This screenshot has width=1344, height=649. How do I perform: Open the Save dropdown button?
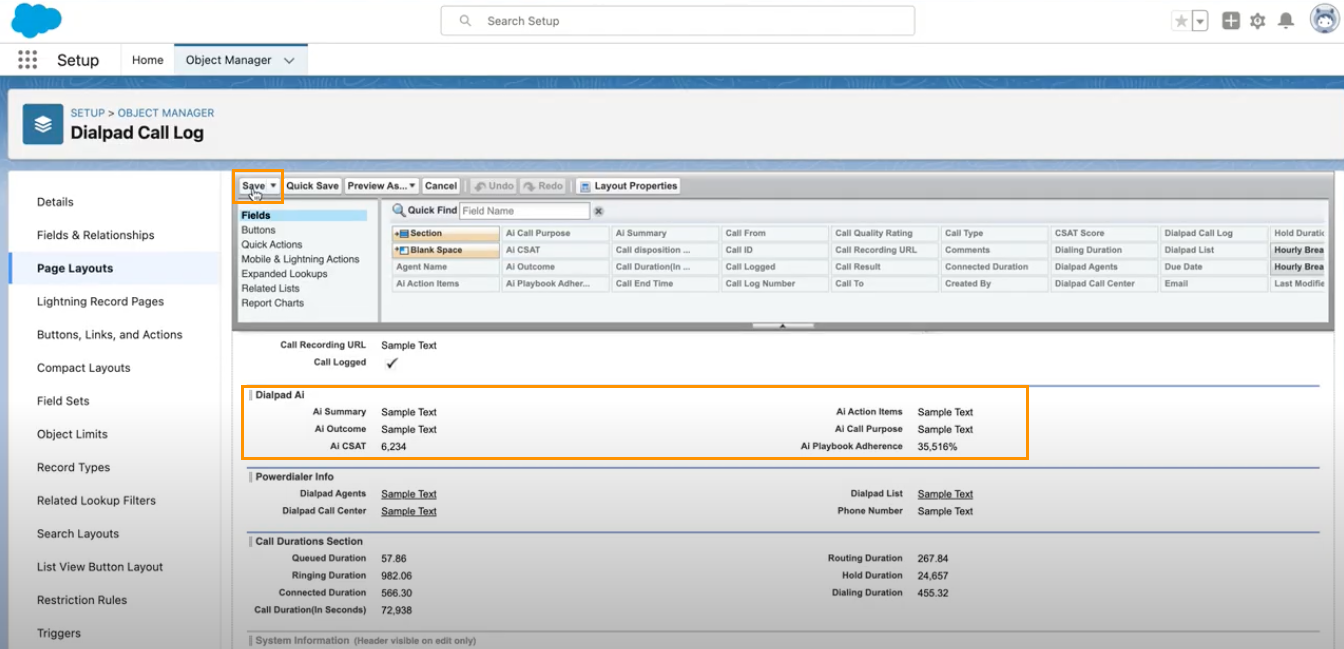(259, 186)
